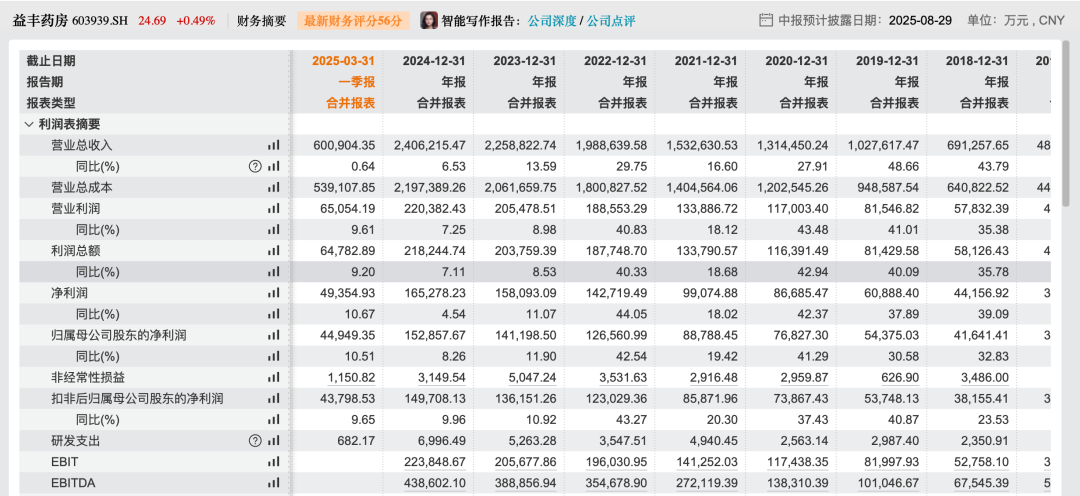1080x496 pixels.
Task: Open chart icon for 同比 under 利润总额
Action: (x=273, y=272)
